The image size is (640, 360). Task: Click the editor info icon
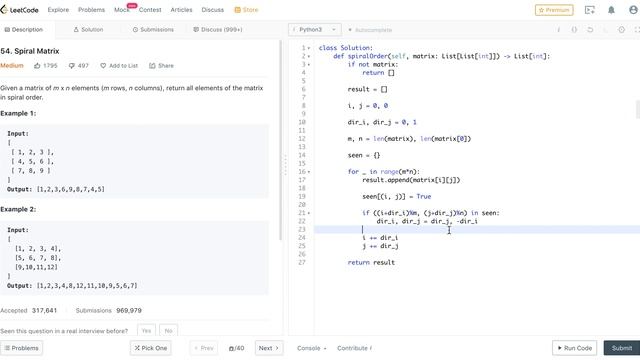[x=558, y=30]
